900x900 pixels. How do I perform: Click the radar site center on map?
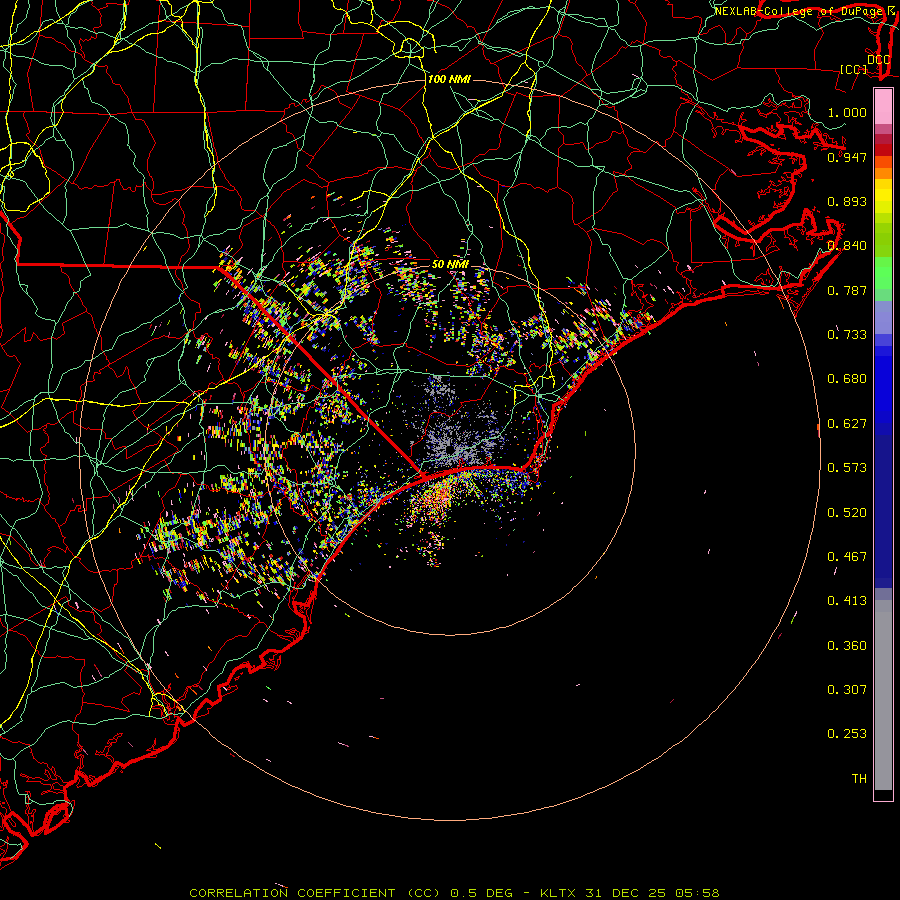(450, 449)
